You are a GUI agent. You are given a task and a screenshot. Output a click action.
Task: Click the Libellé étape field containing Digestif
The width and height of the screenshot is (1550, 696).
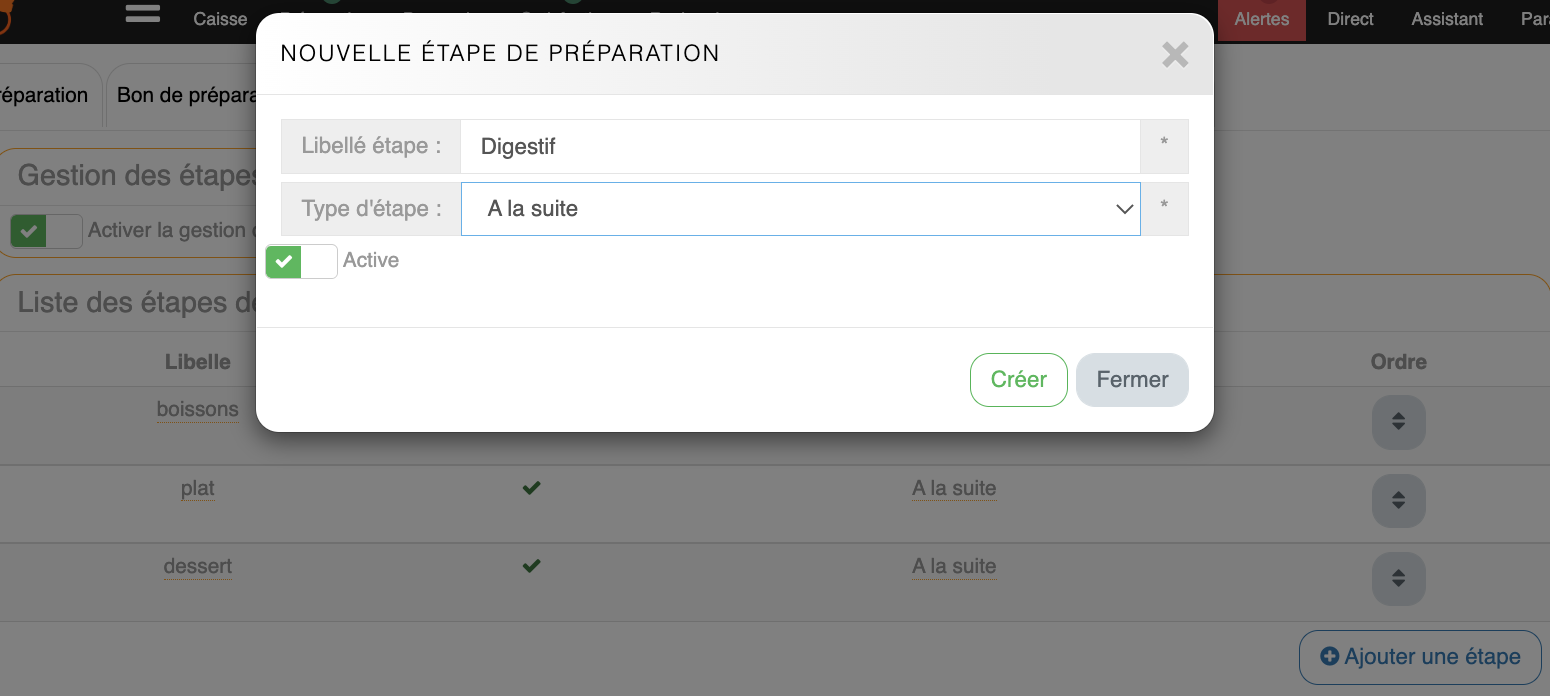click(x=800, y=147)
